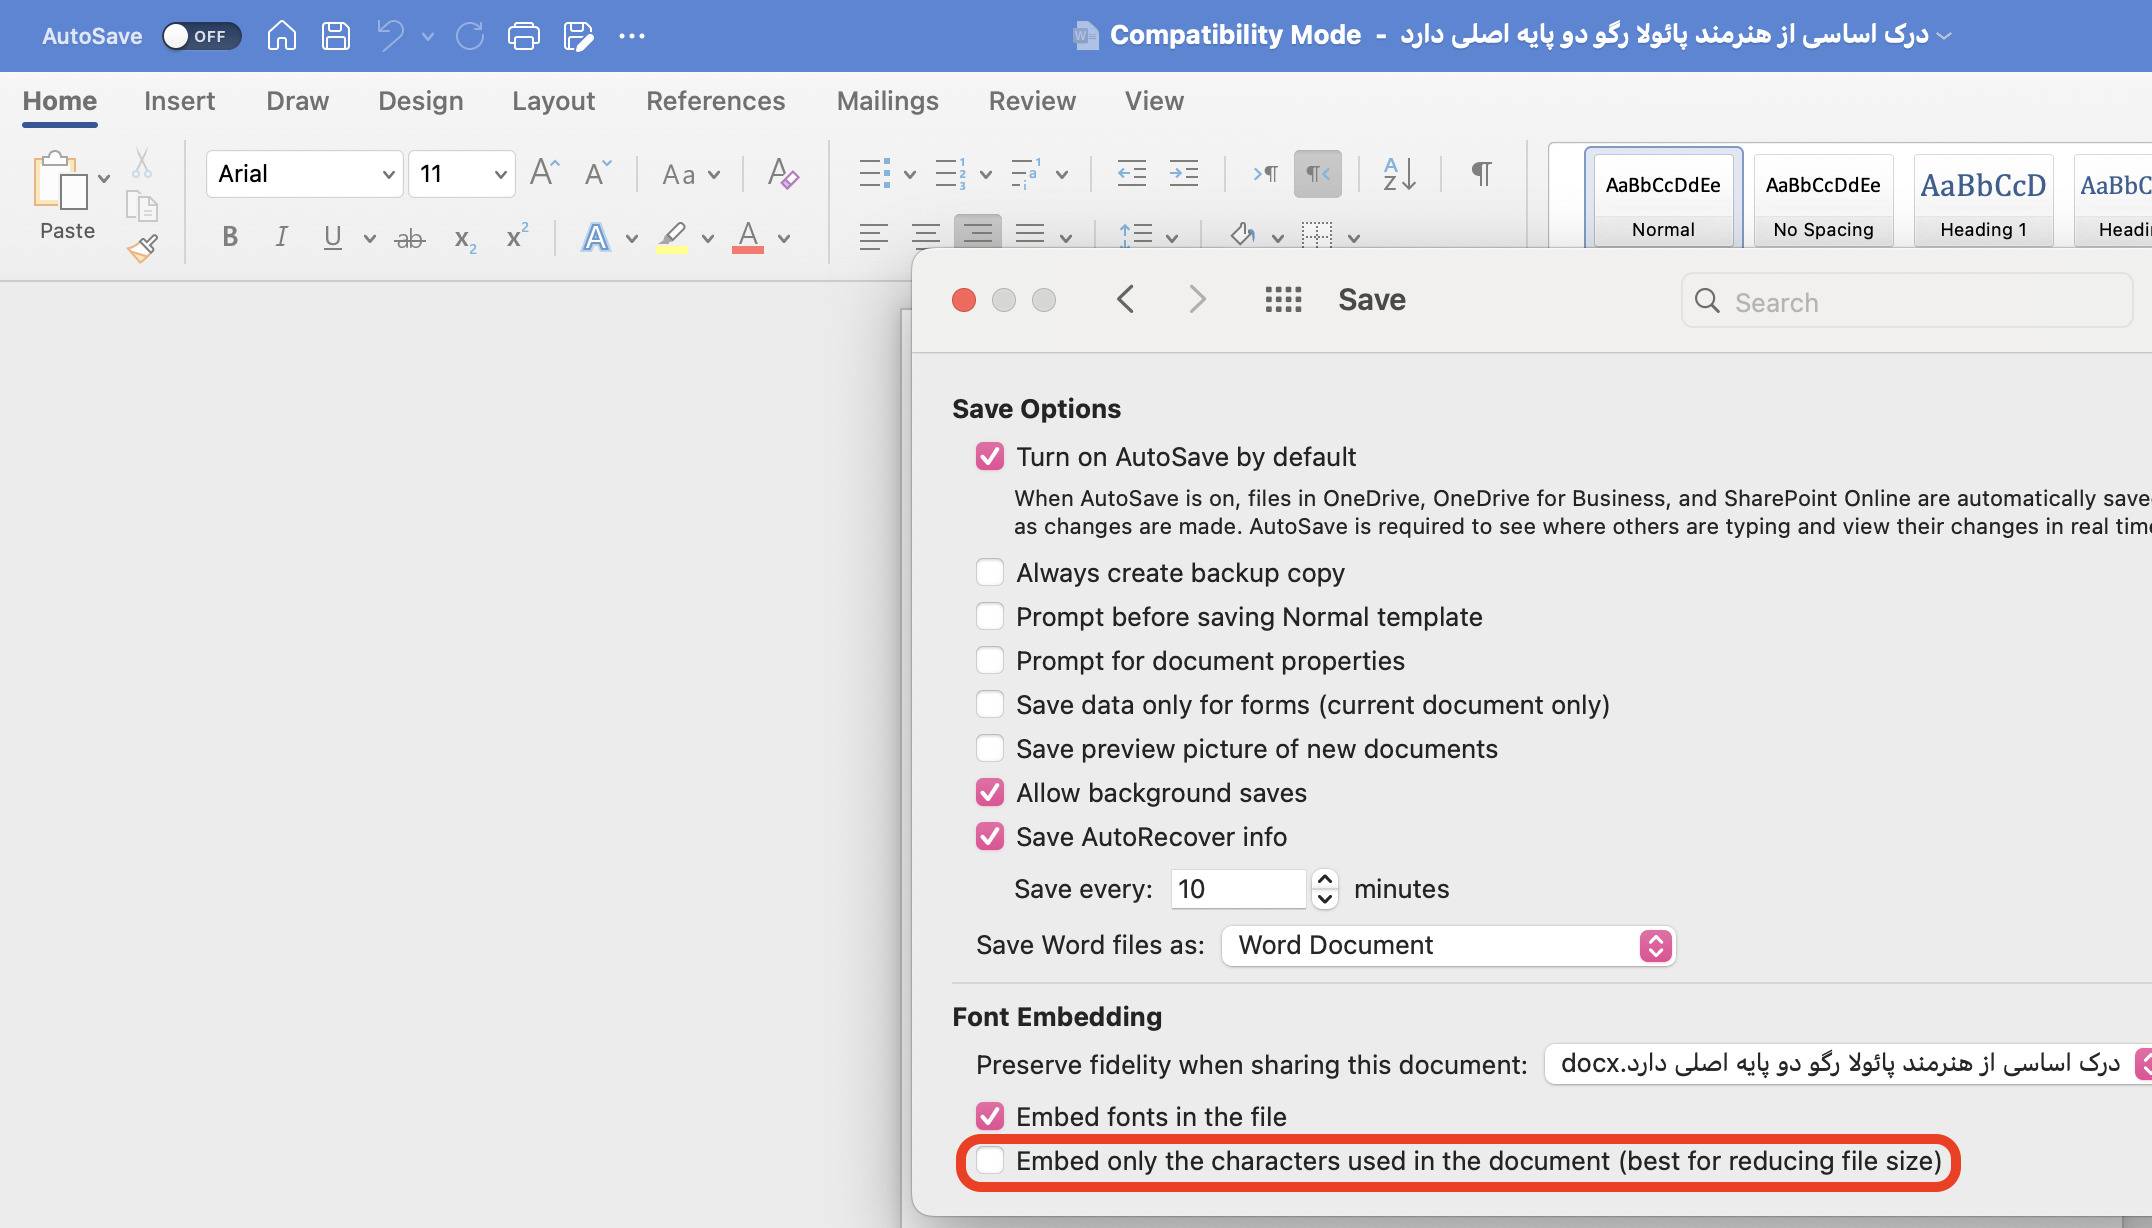Image resolution: width=2152 pixels, height=1228 pixels.
Task: Click the Format Painter brush icon
Action: pyautogui.click(x=143, y=248)
